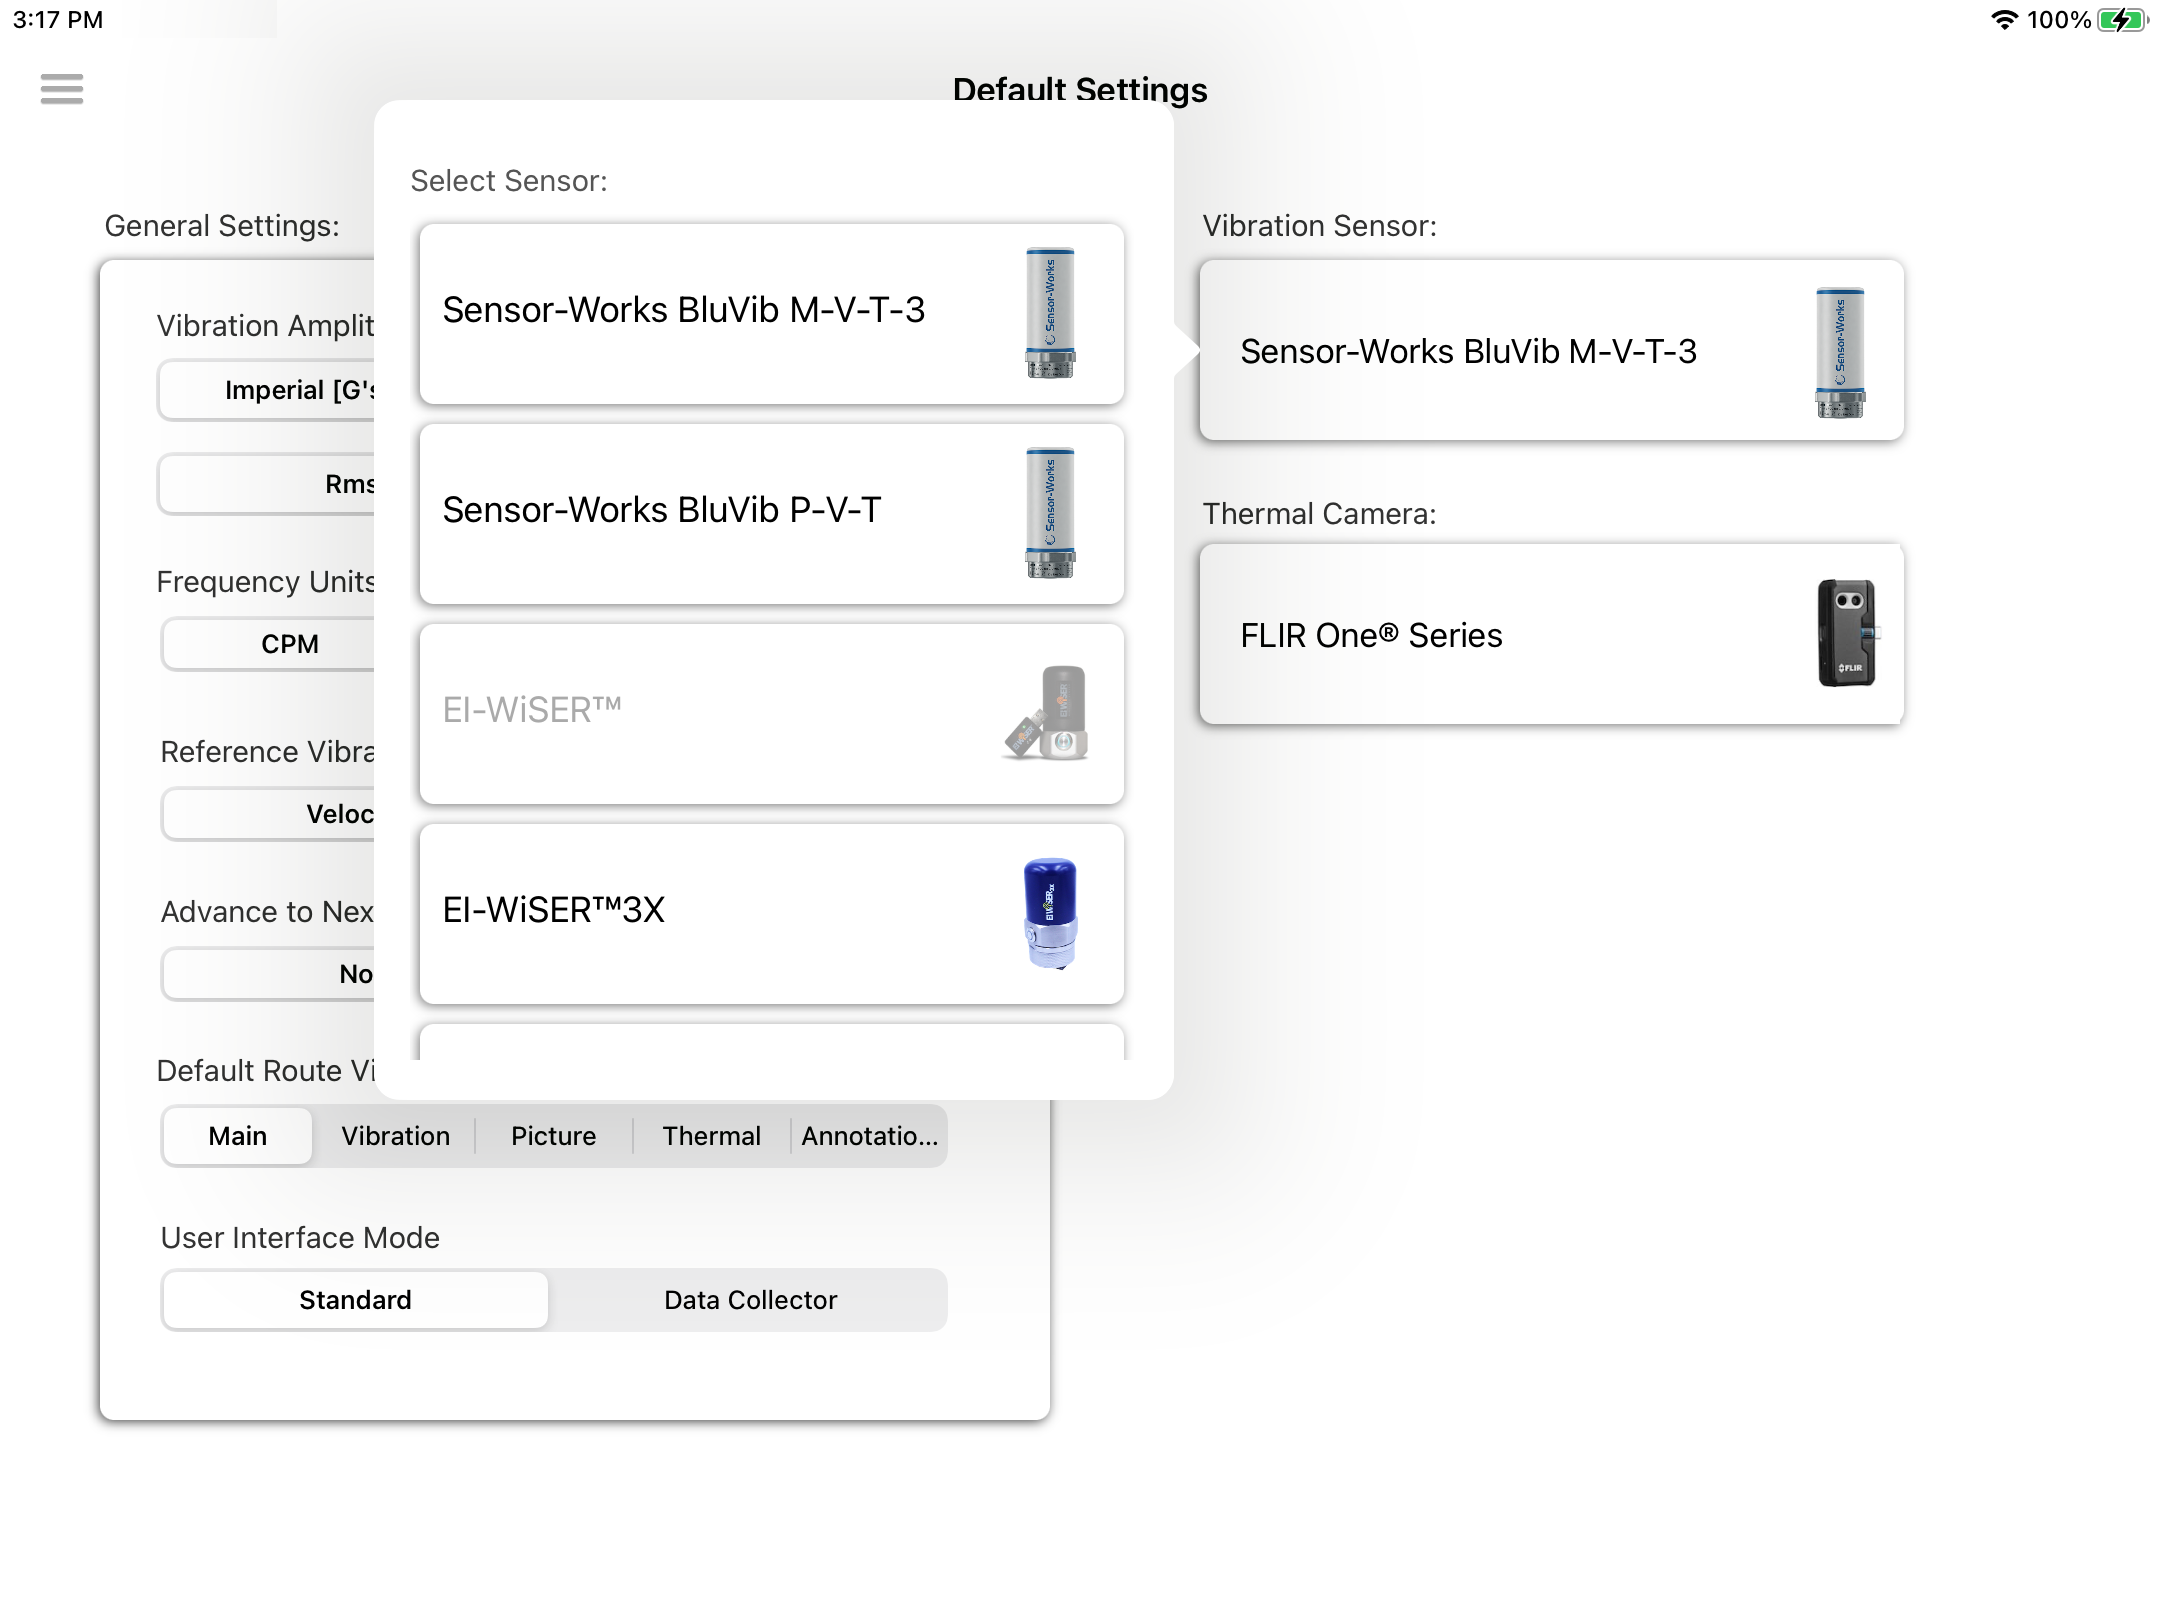Screen dimensions: 2160x1620
Task: Open the hamburger menu
Action: click(62, 89)
